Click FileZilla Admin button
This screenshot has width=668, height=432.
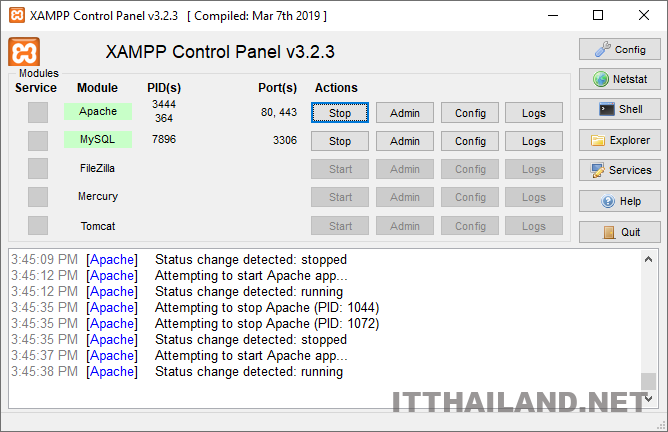coord(405,169)
